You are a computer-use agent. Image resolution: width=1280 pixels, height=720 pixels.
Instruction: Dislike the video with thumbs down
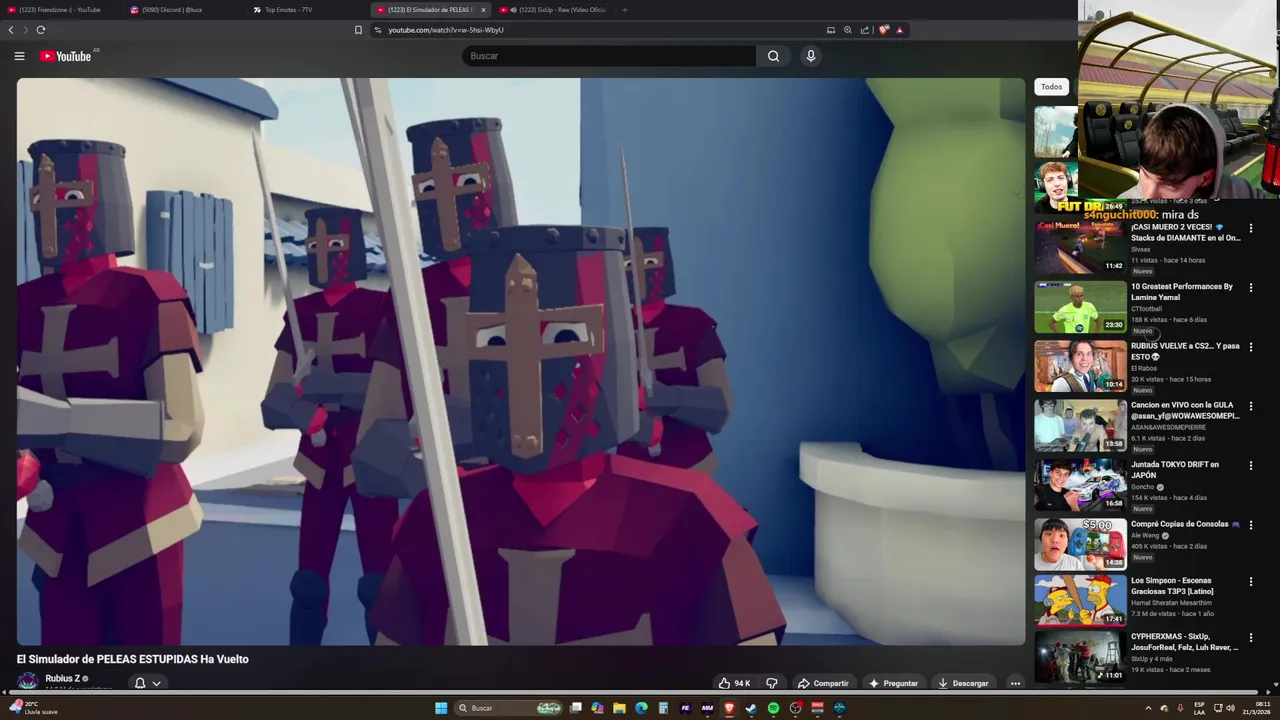click(x=772, y=683)
